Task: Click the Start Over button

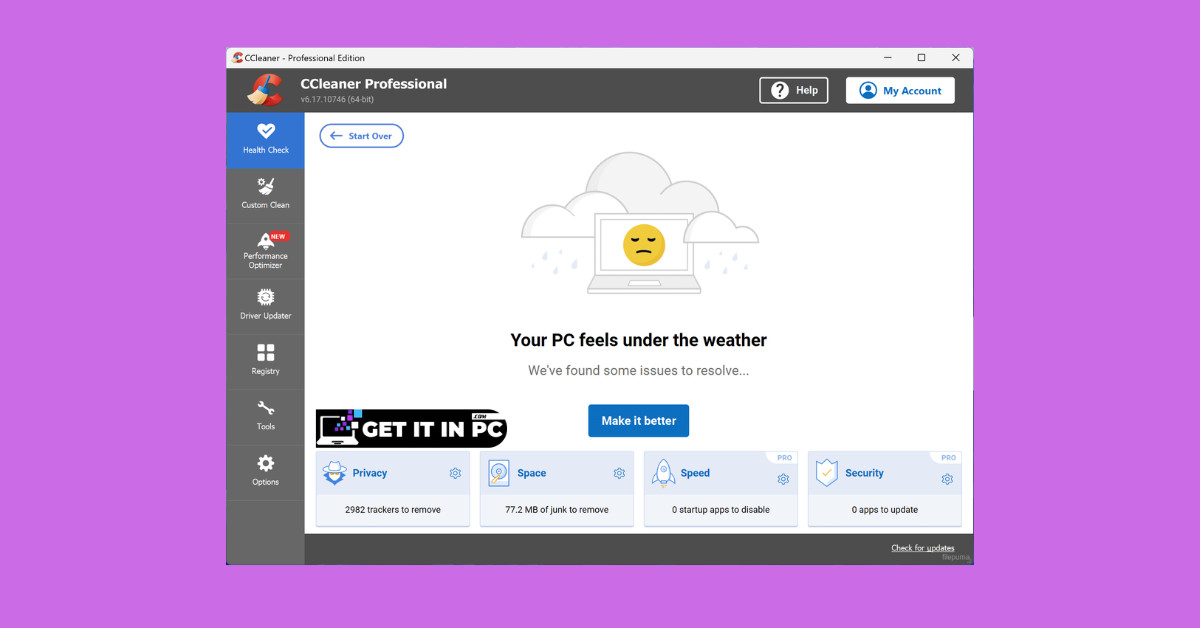Action: pyautogui.click(x=361, y=136)
